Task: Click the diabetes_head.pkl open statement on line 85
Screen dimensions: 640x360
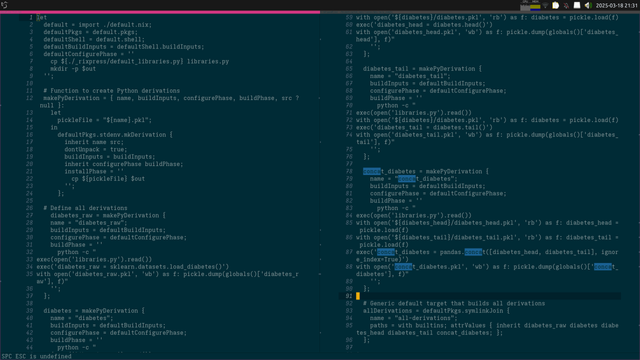Action: (487, 227)
